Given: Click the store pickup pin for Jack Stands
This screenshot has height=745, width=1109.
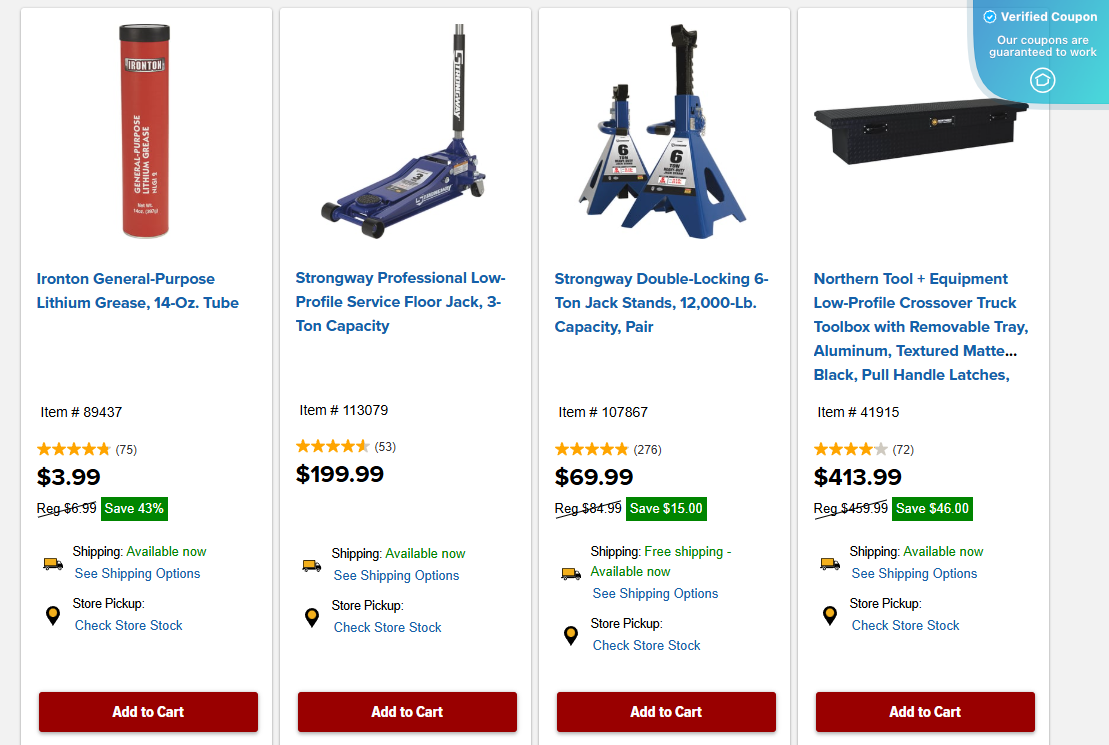Looking at the screenshot, I should [571, 635].
